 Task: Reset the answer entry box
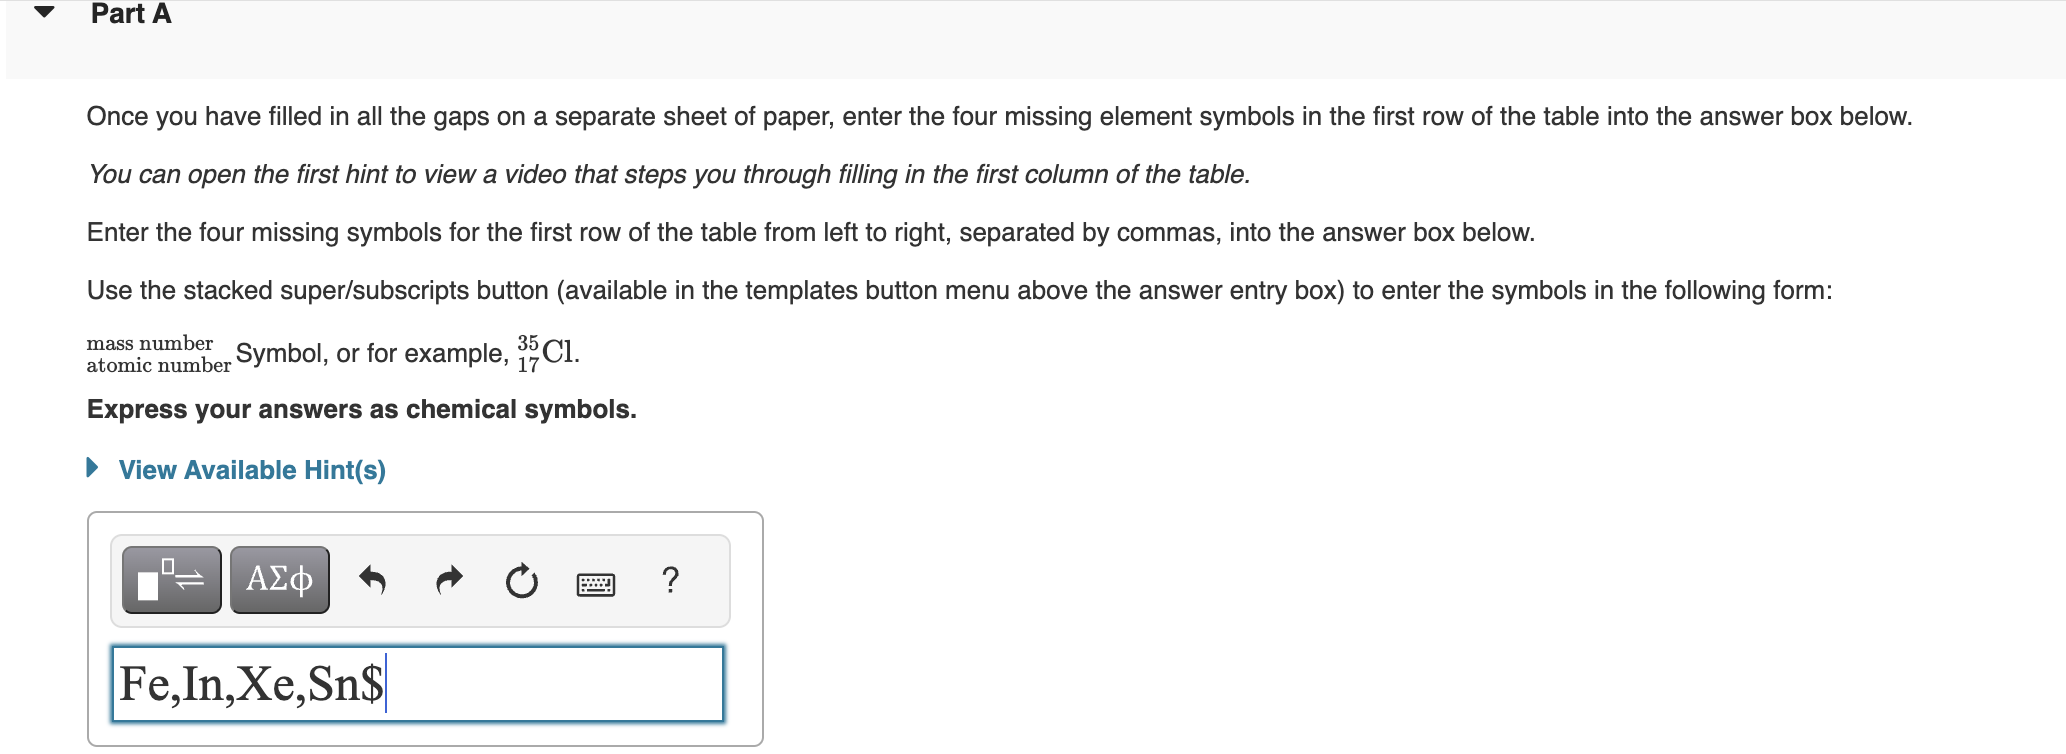(x=521, y=580)
